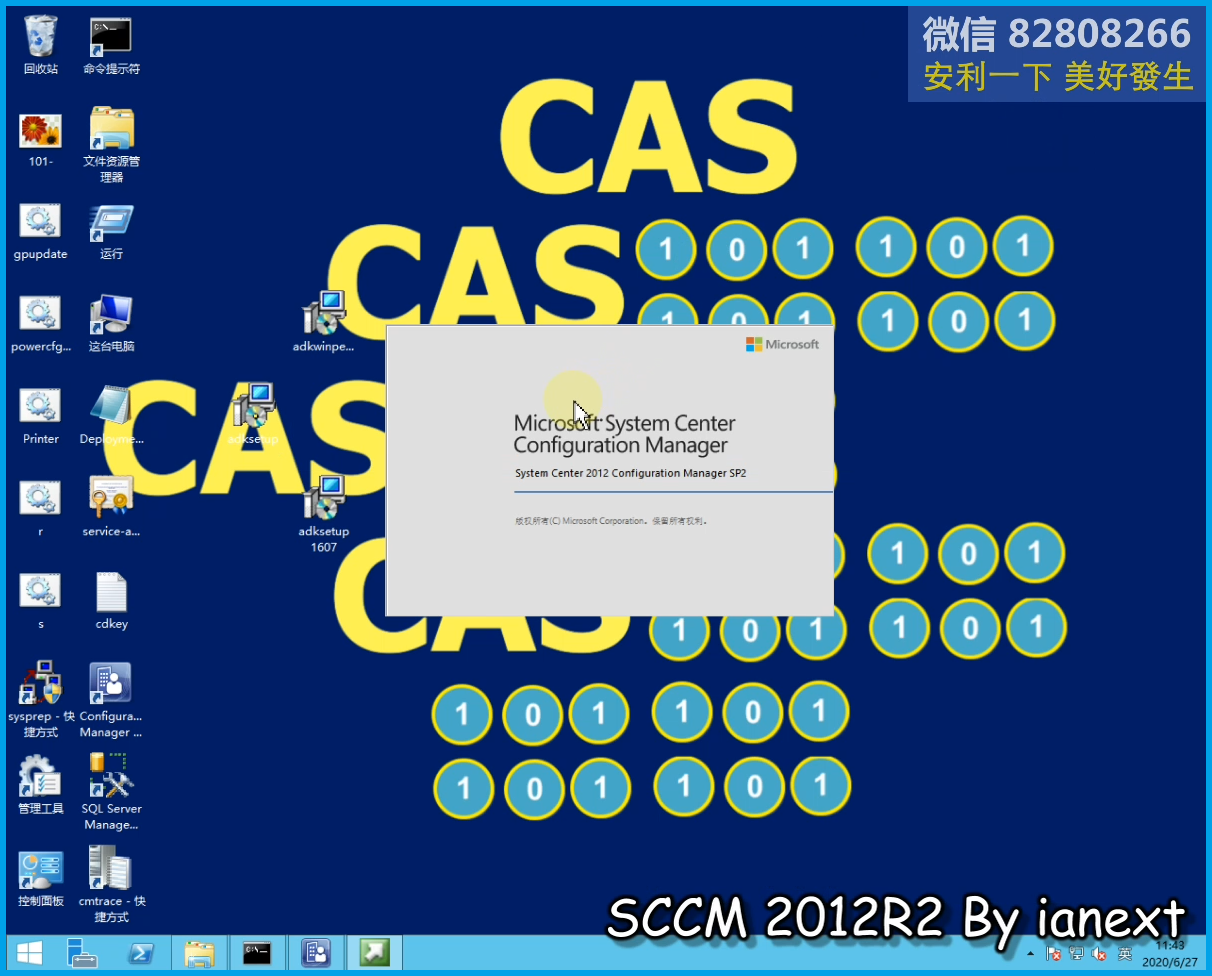Click "System Center 2012 Configuration Manager SP2" text

[631, 473]
